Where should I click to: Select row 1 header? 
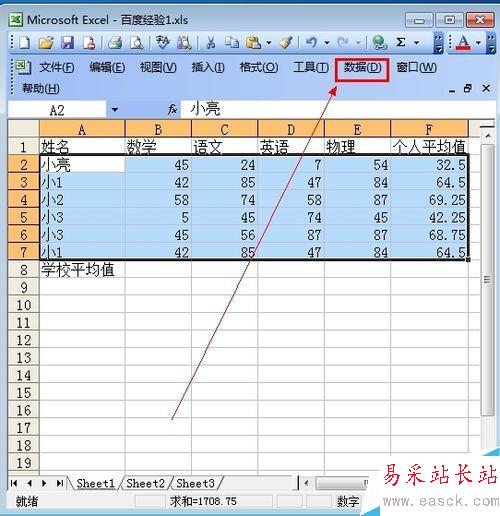23,147
